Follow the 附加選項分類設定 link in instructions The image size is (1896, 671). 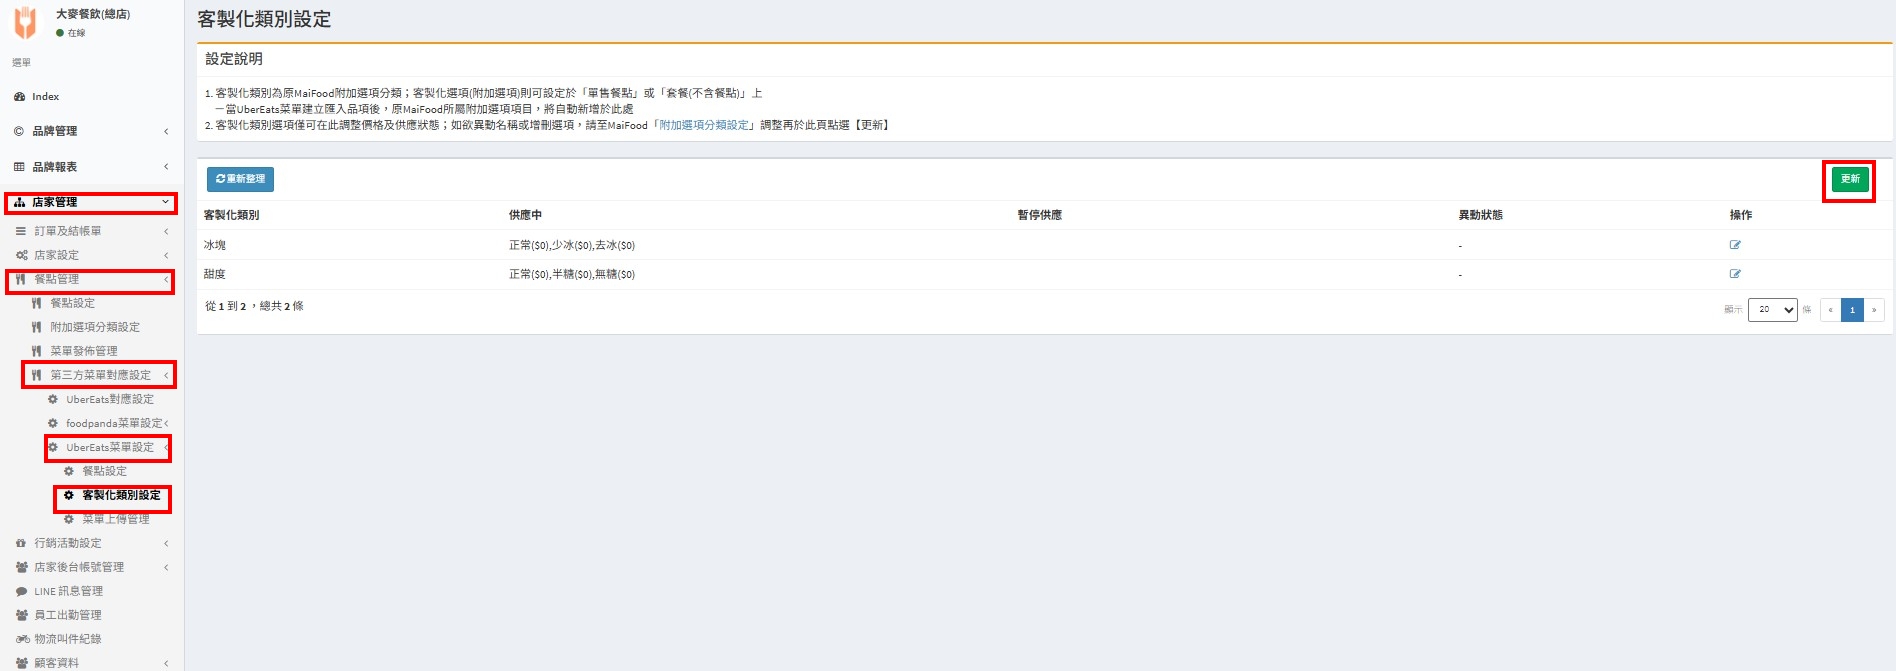coord(704,125)
